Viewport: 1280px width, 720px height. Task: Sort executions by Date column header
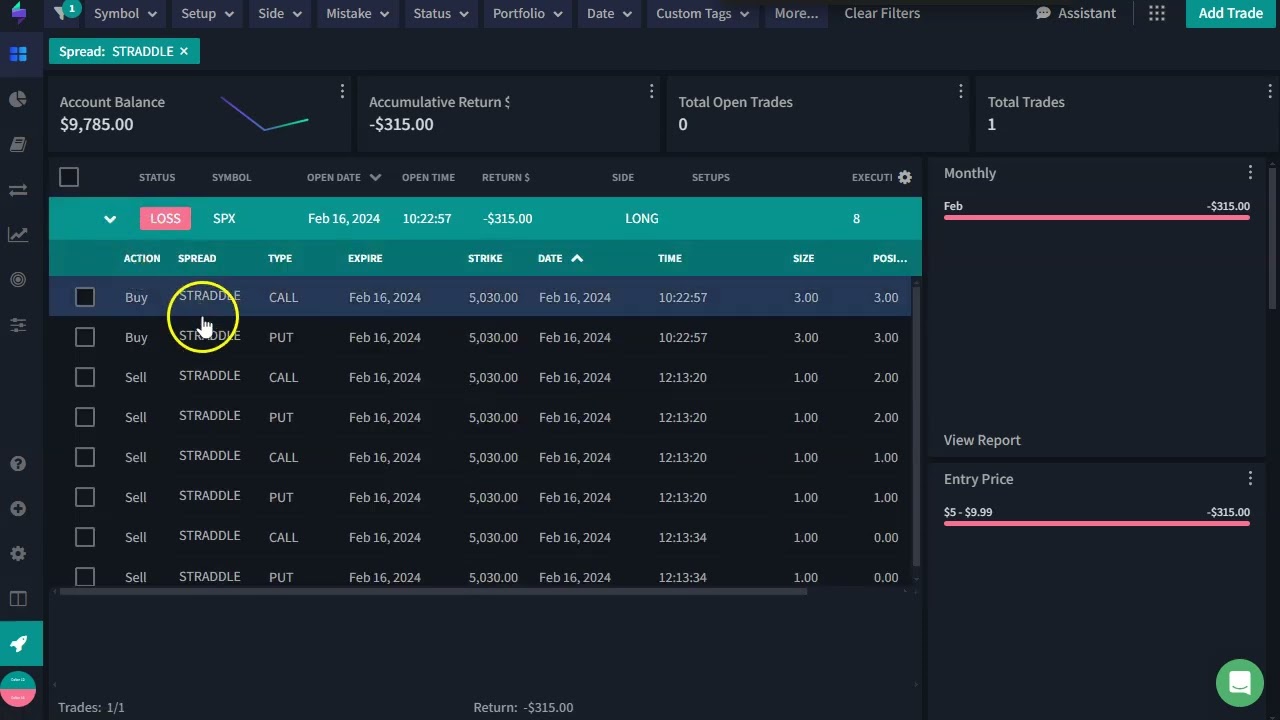click(x=560, y=258)
